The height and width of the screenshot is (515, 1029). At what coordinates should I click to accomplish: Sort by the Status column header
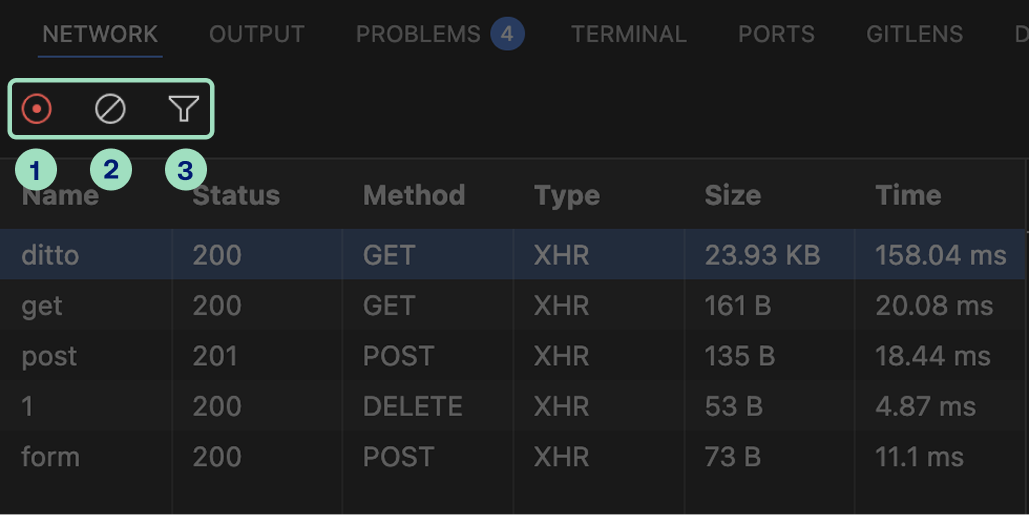236,195
